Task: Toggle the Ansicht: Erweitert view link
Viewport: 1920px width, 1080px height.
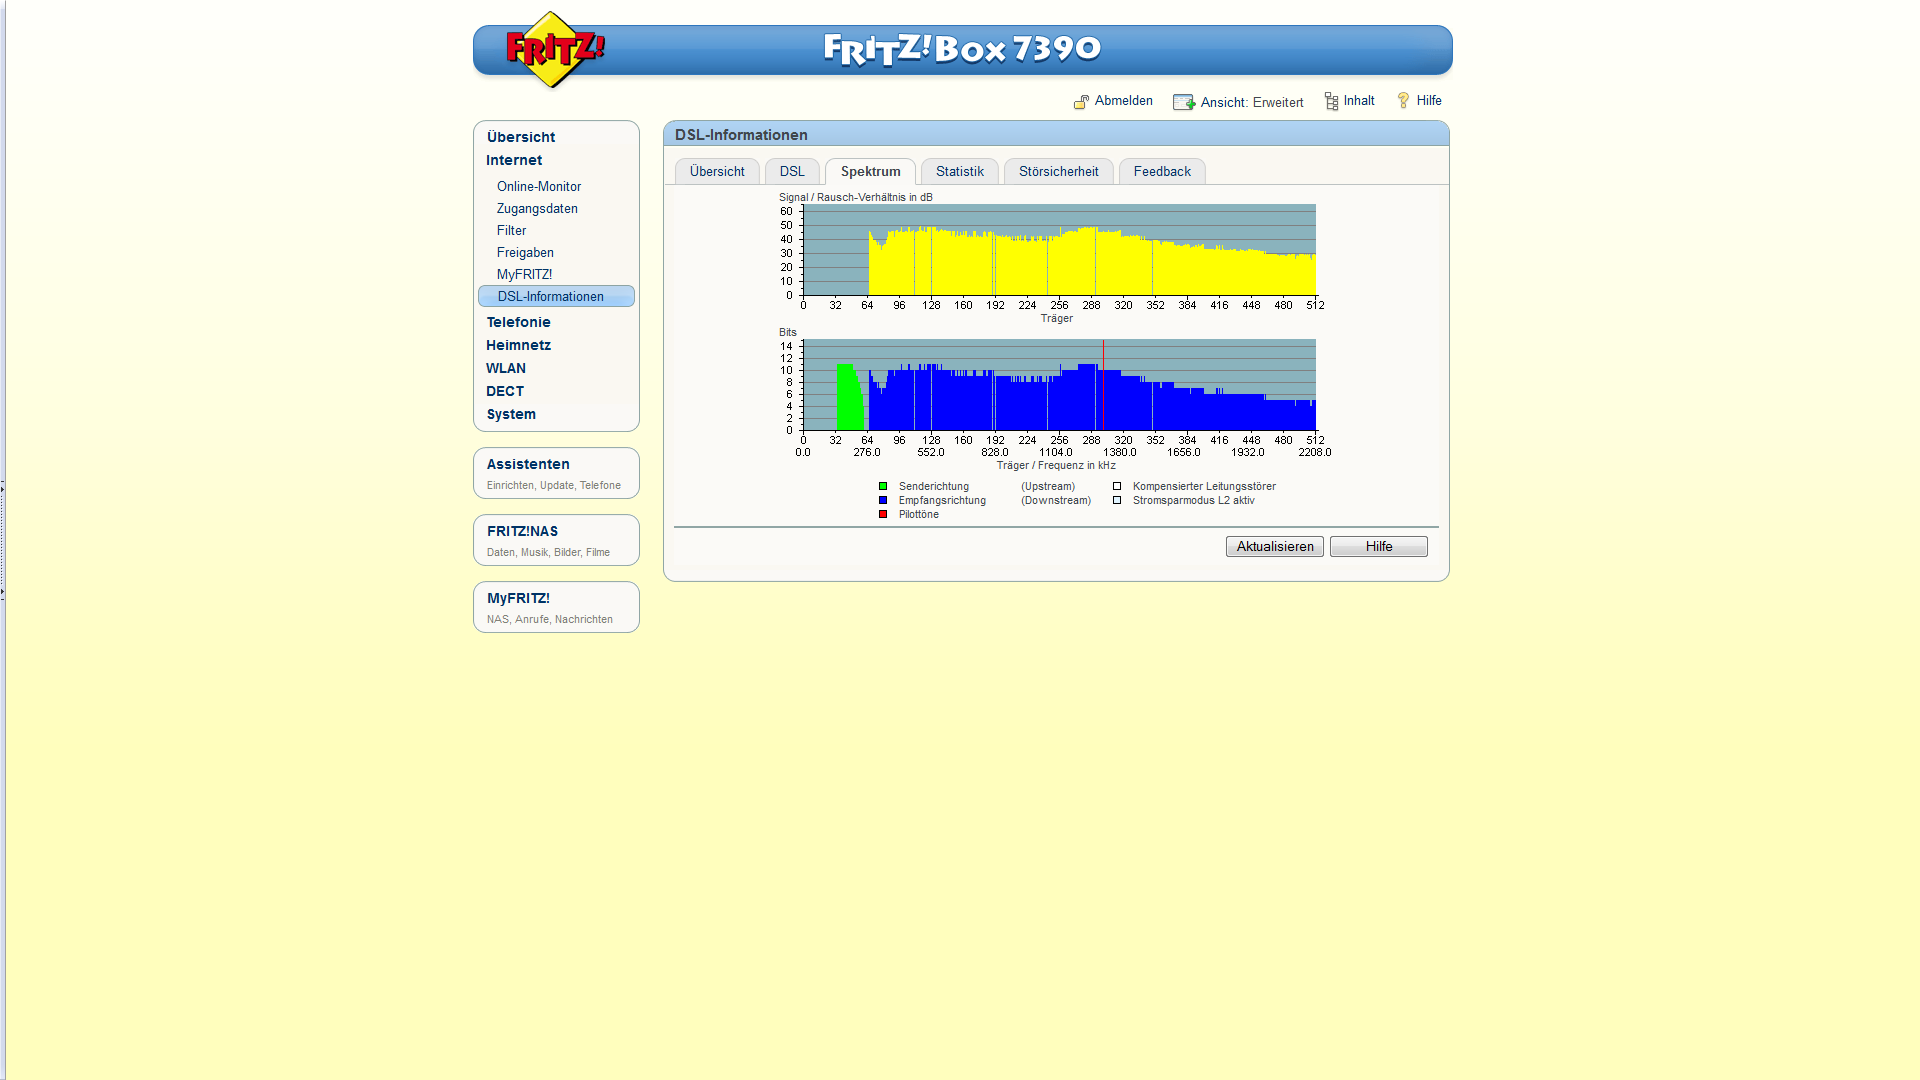Action: point(1252,103)
